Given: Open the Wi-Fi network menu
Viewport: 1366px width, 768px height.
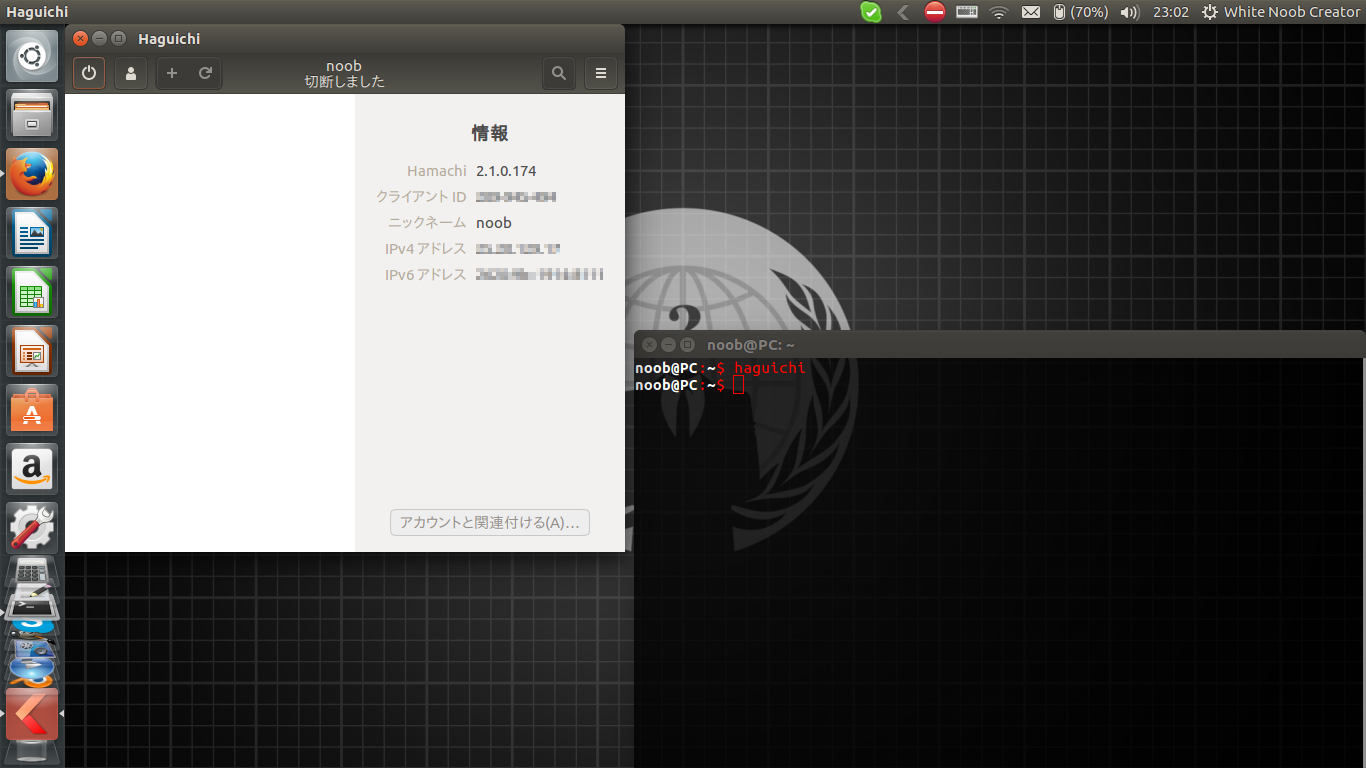Looking at the screenshot, I should pyautogui.click(x=998, y=12).
